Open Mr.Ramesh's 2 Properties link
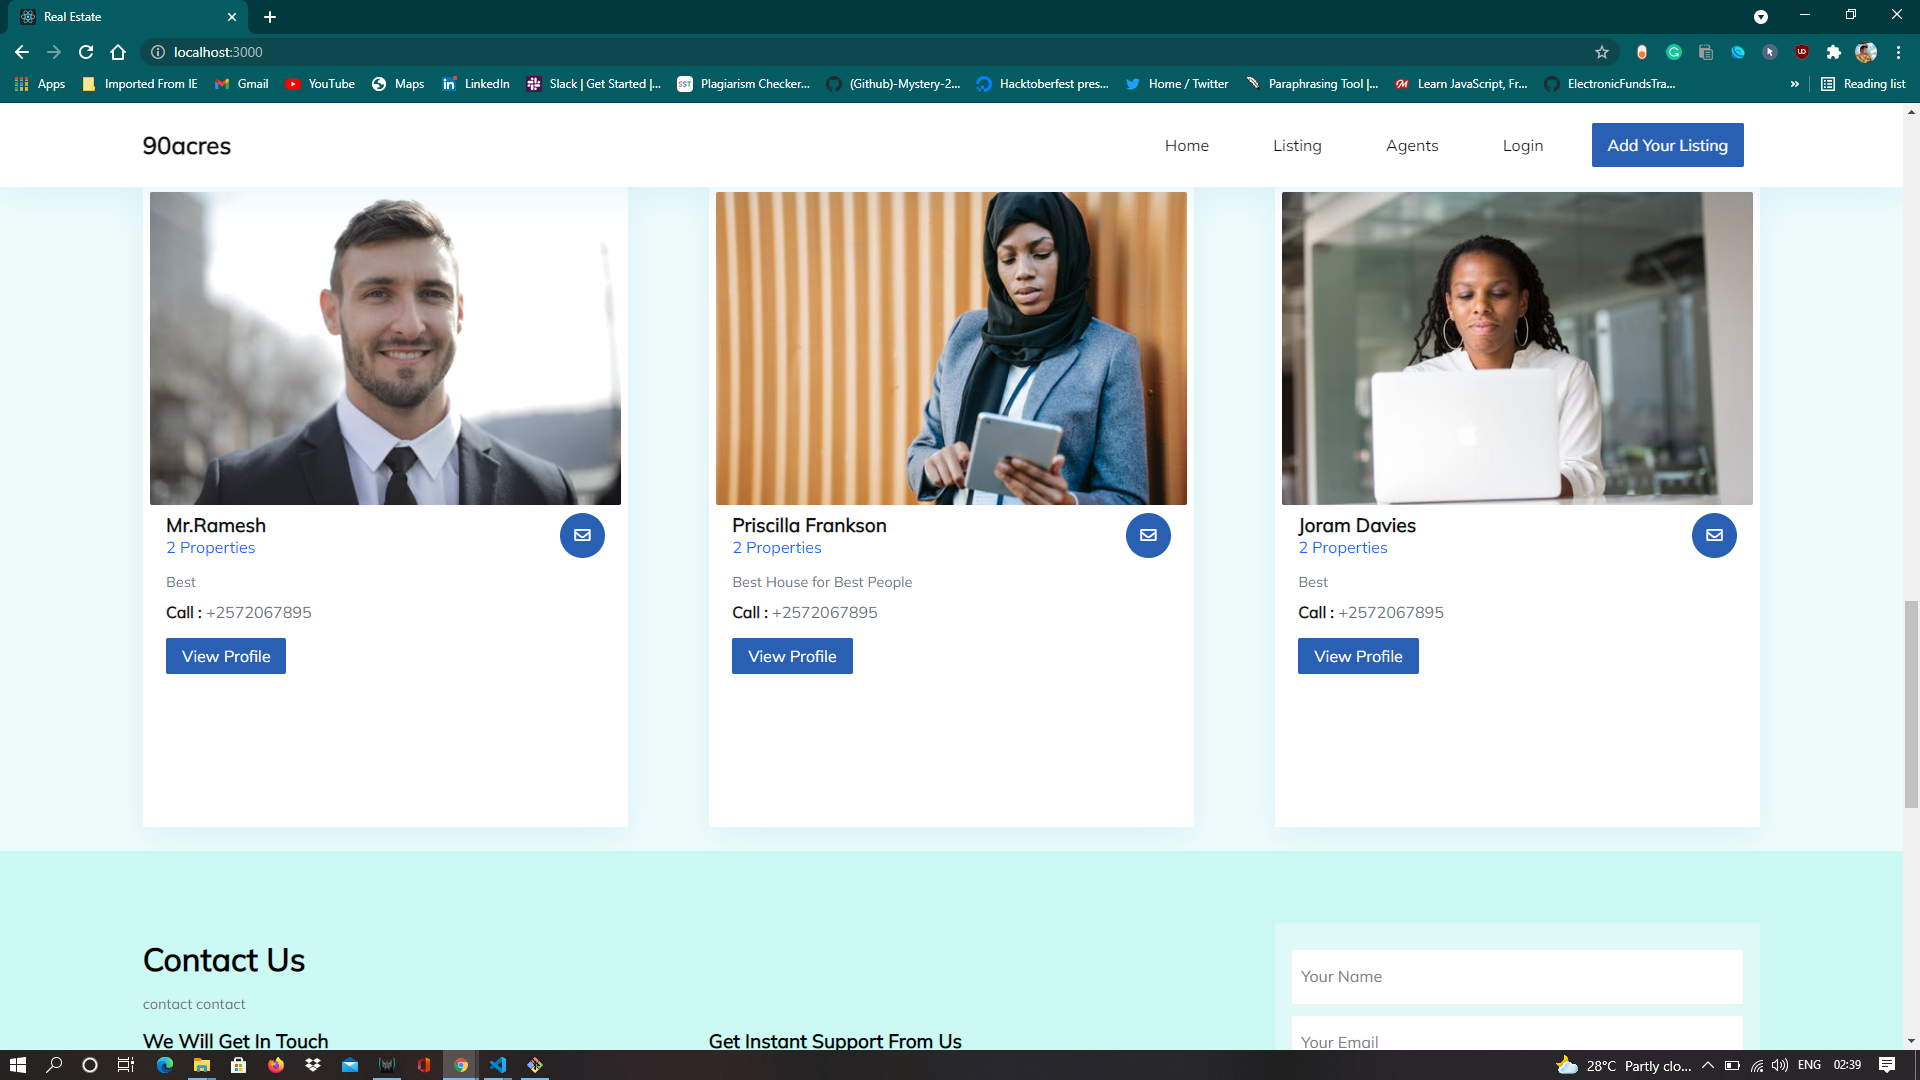The height and width of the screenshot is (1080, 1920). 210,548
